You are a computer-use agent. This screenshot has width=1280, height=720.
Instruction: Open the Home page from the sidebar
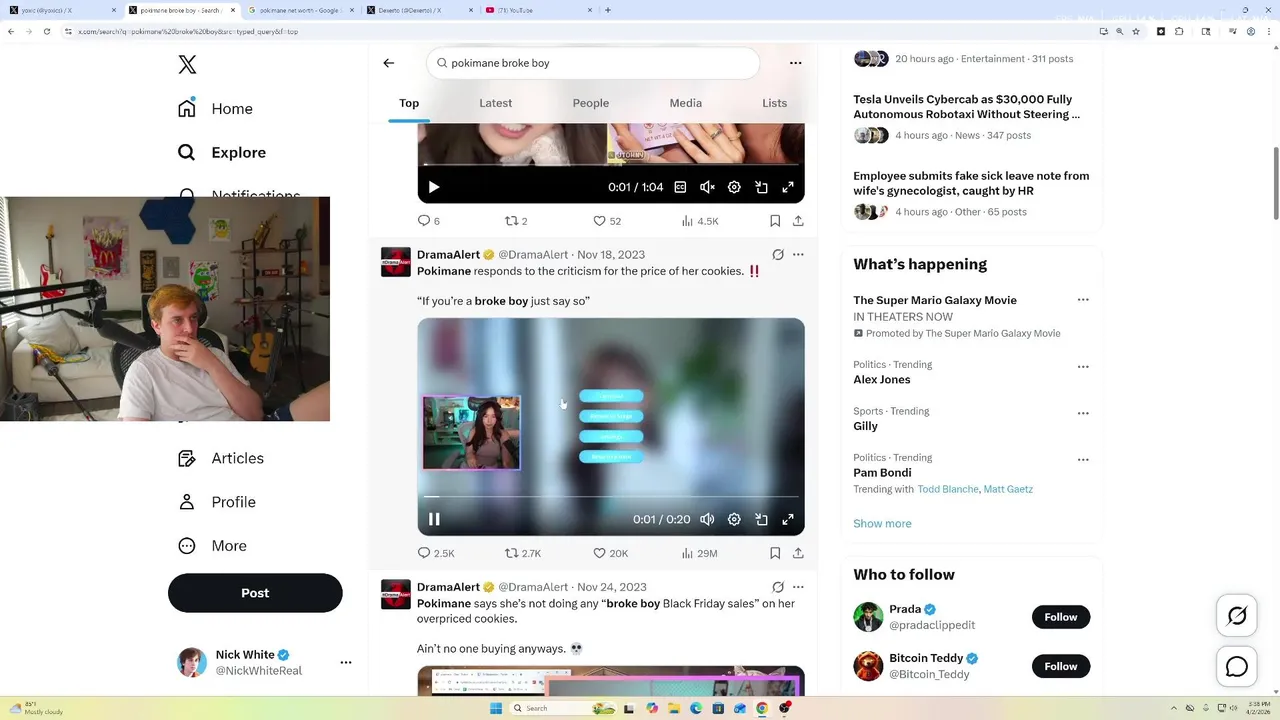coord(215,109)
